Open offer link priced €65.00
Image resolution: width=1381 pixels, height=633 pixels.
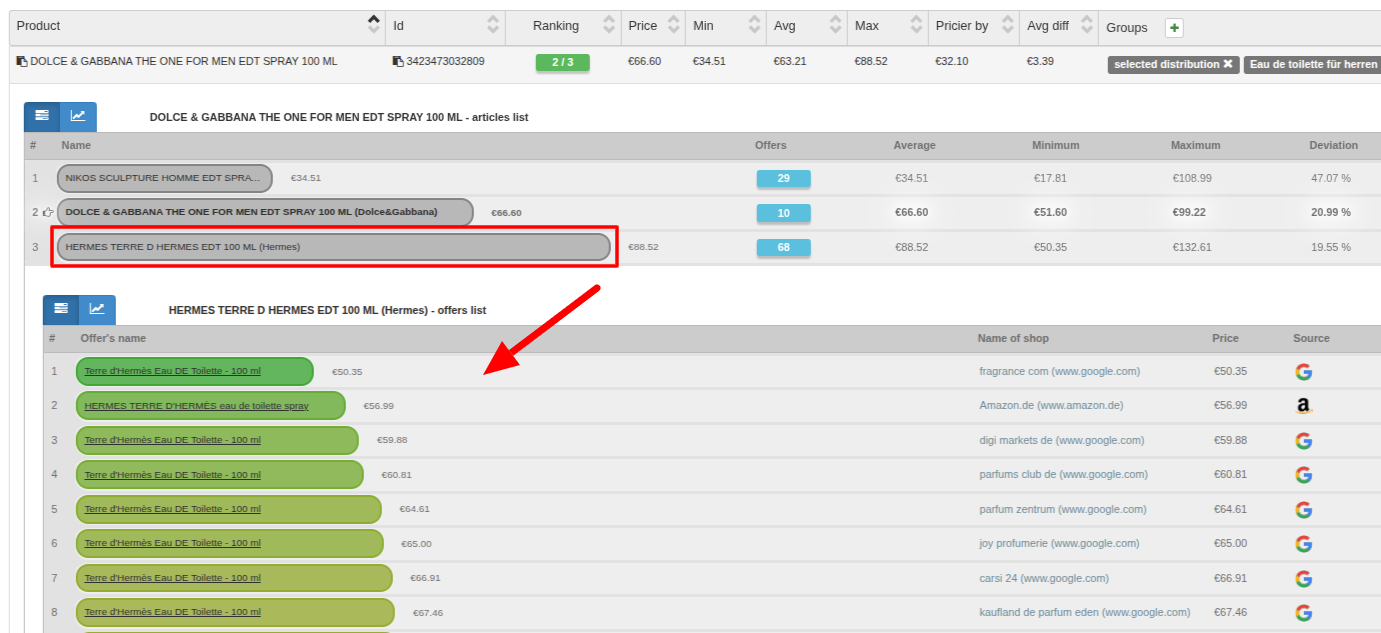[172, 543]
